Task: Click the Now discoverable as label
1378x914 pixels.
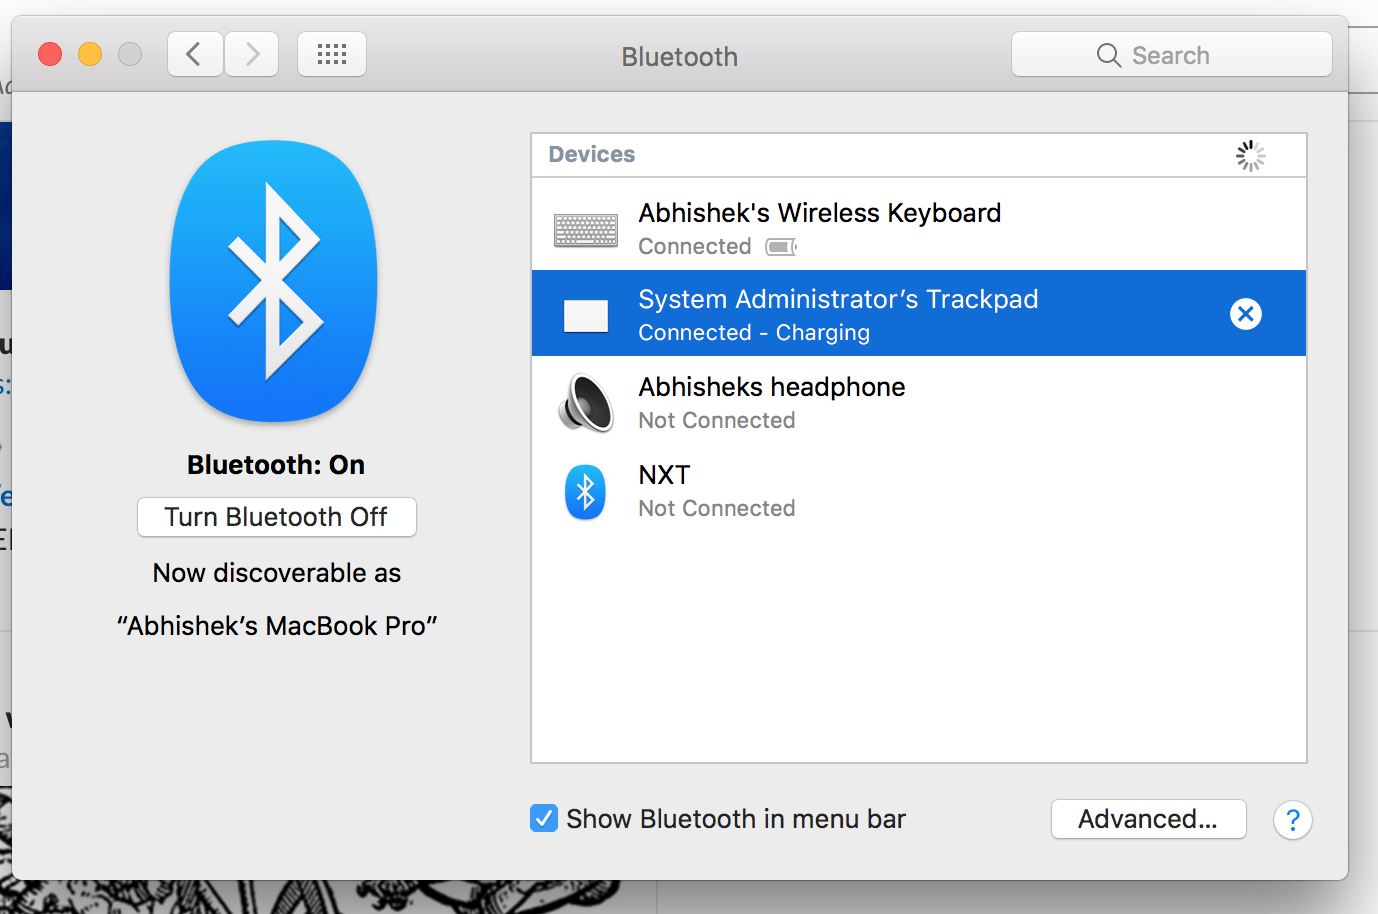Action: [x=277, y=573]
